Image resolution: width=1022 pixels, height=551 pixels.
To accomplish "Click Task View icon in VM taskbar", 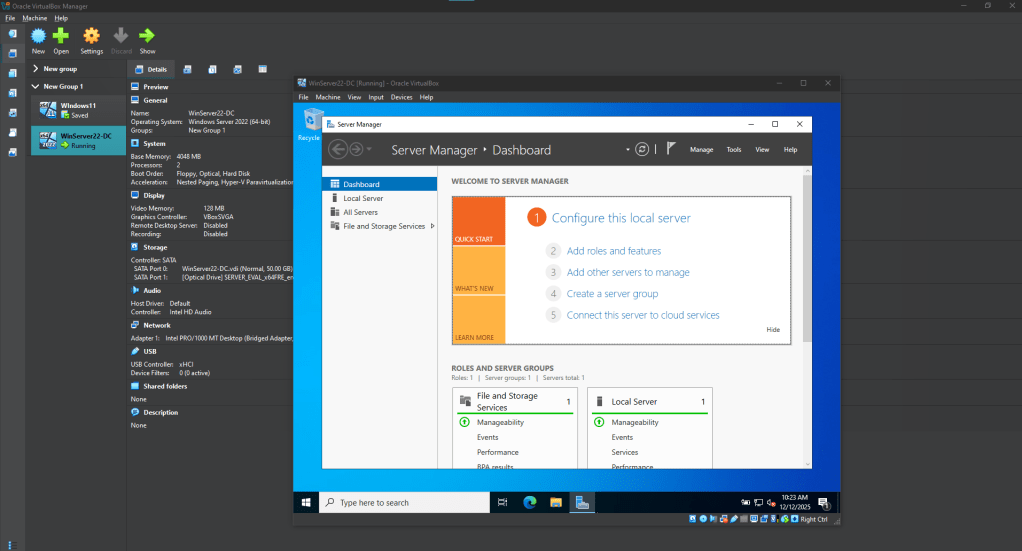I will point(502,502).
